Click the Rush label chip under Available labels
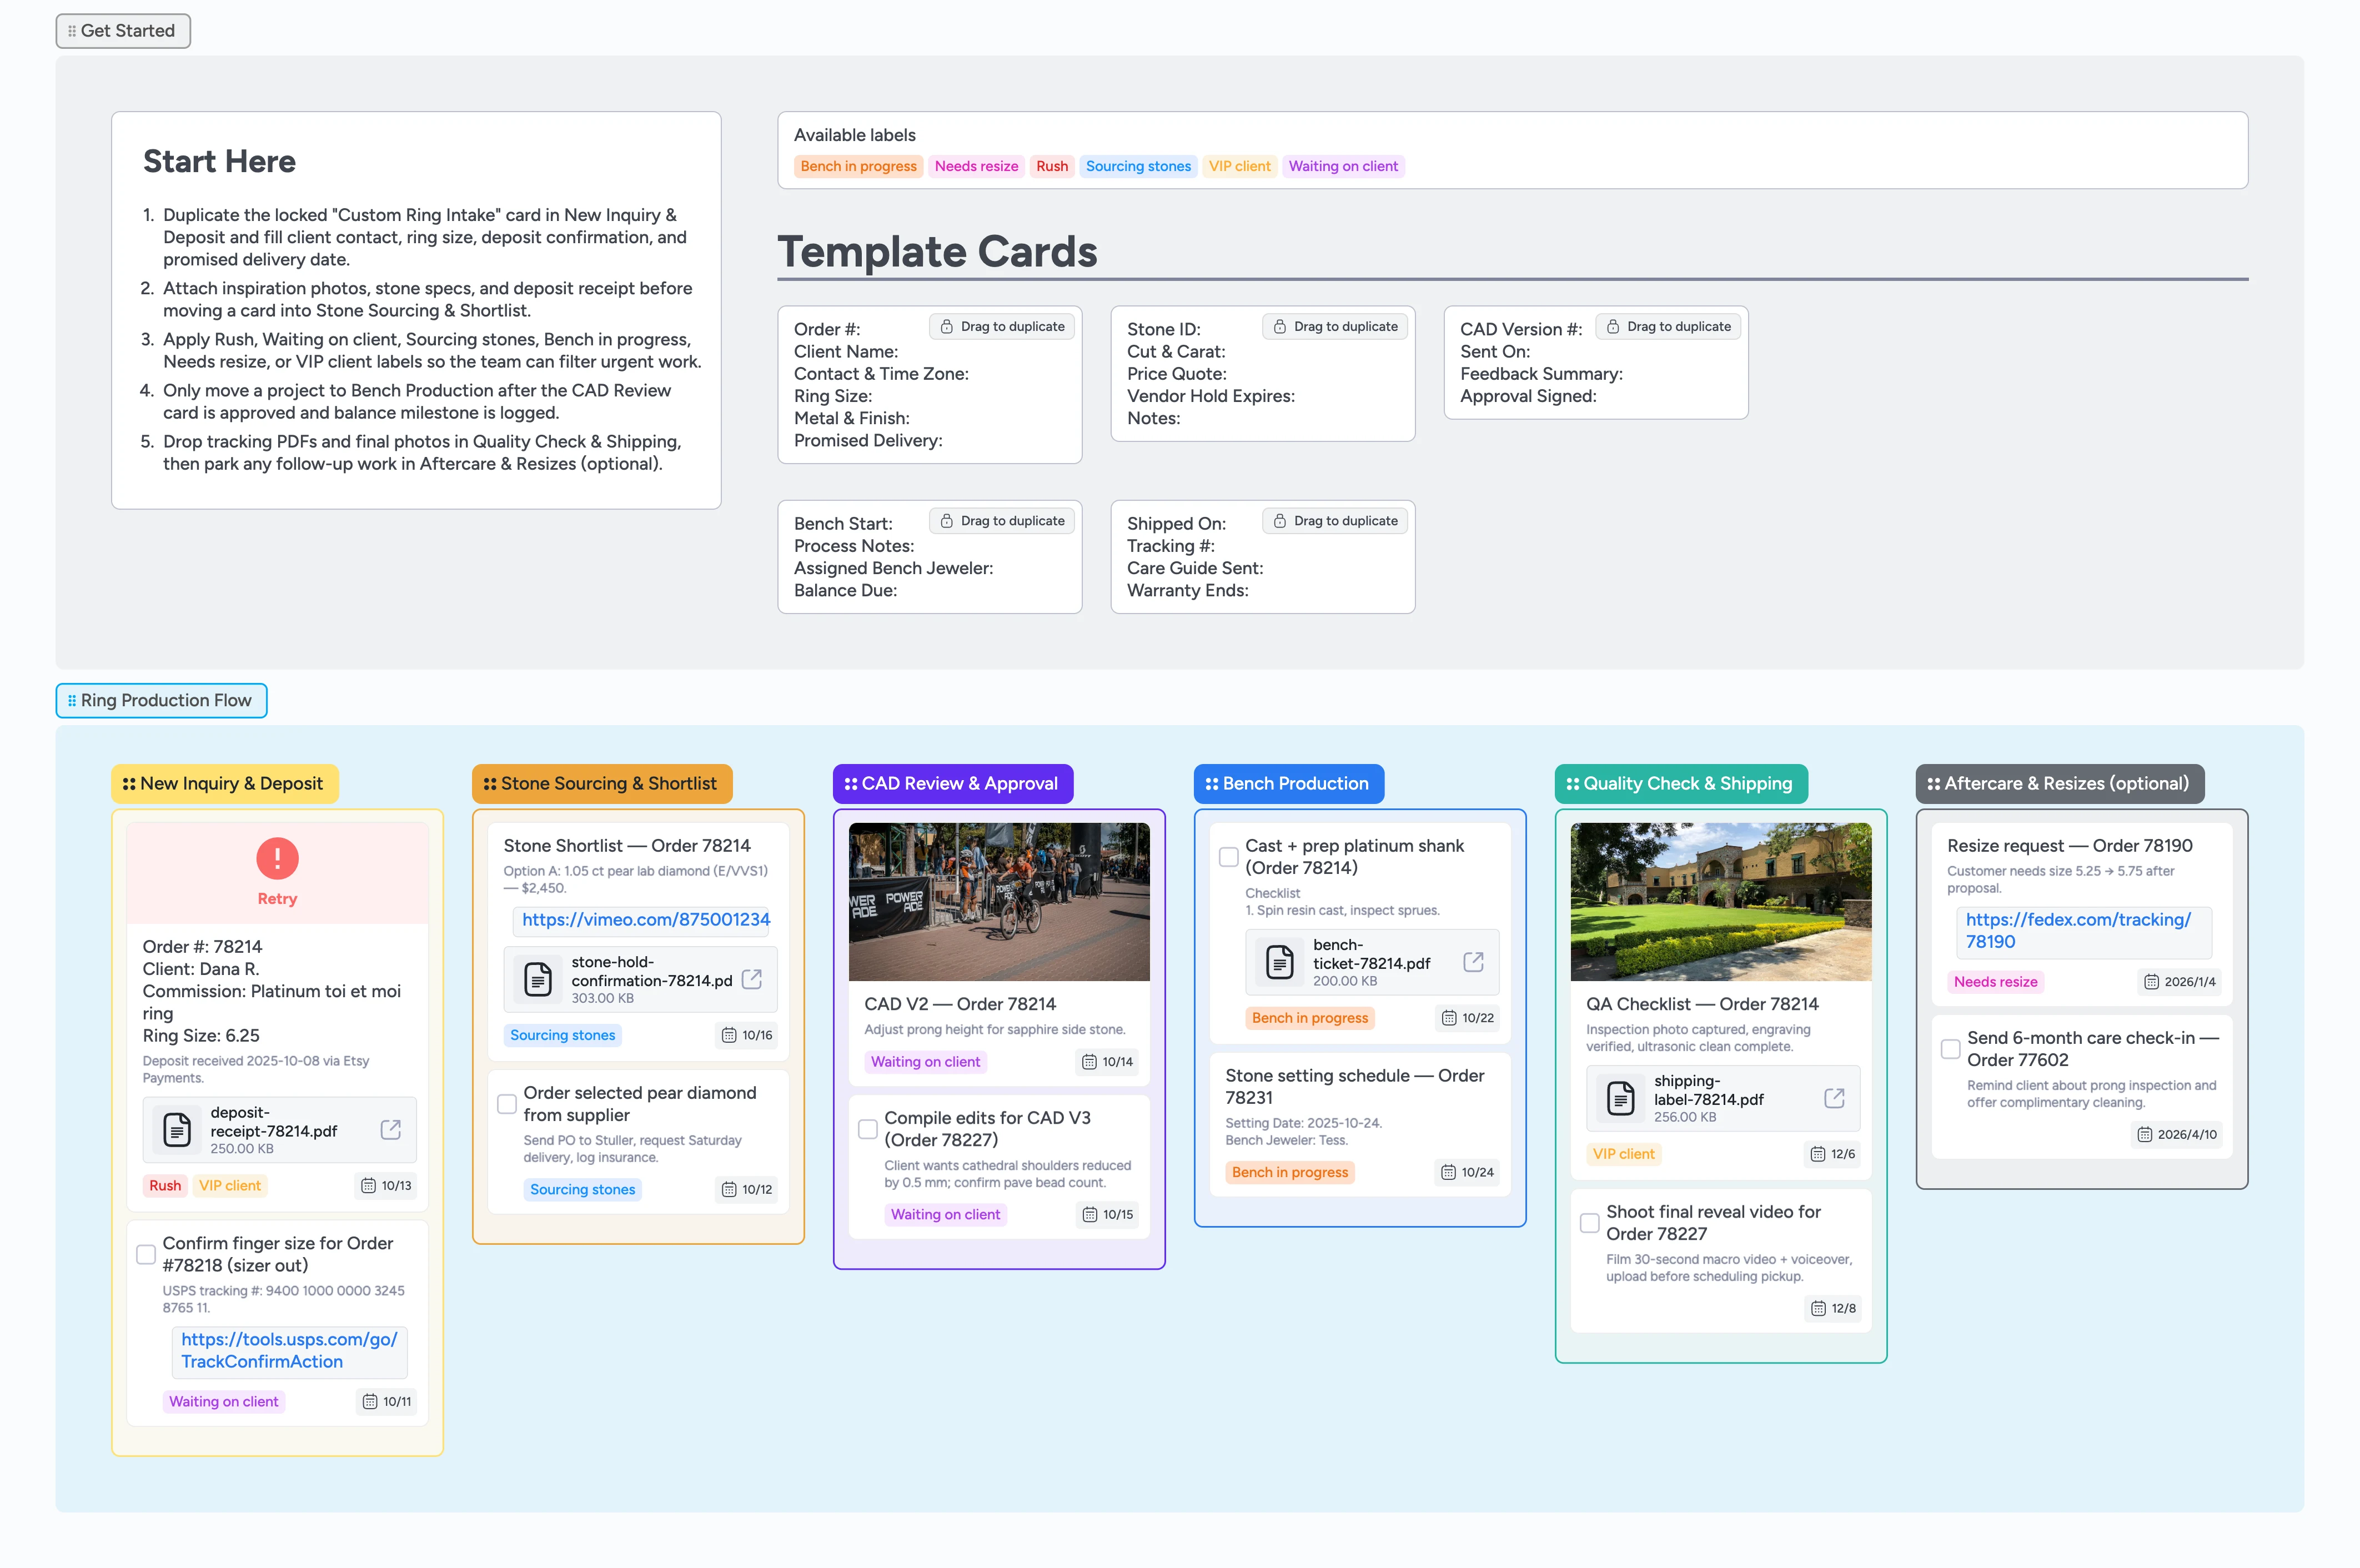The width and height of the screenshot is (2360, 1568). [x=1051, y=166]
